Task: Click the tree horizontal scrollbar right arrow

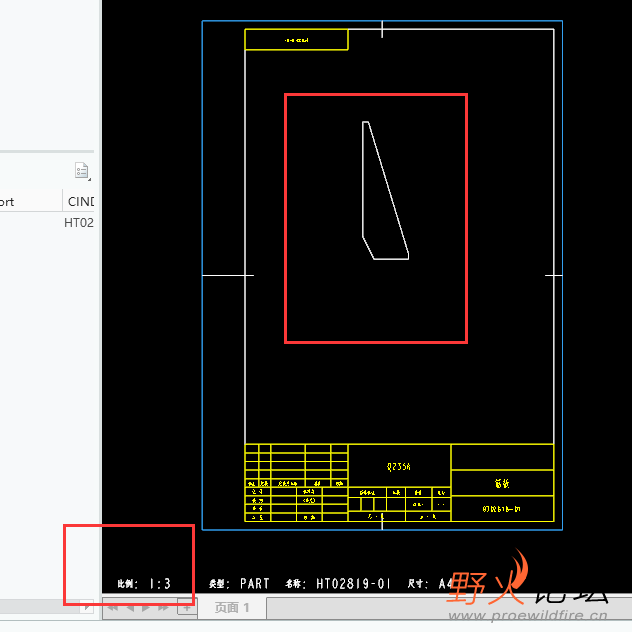Action: [x=87, y=606]
